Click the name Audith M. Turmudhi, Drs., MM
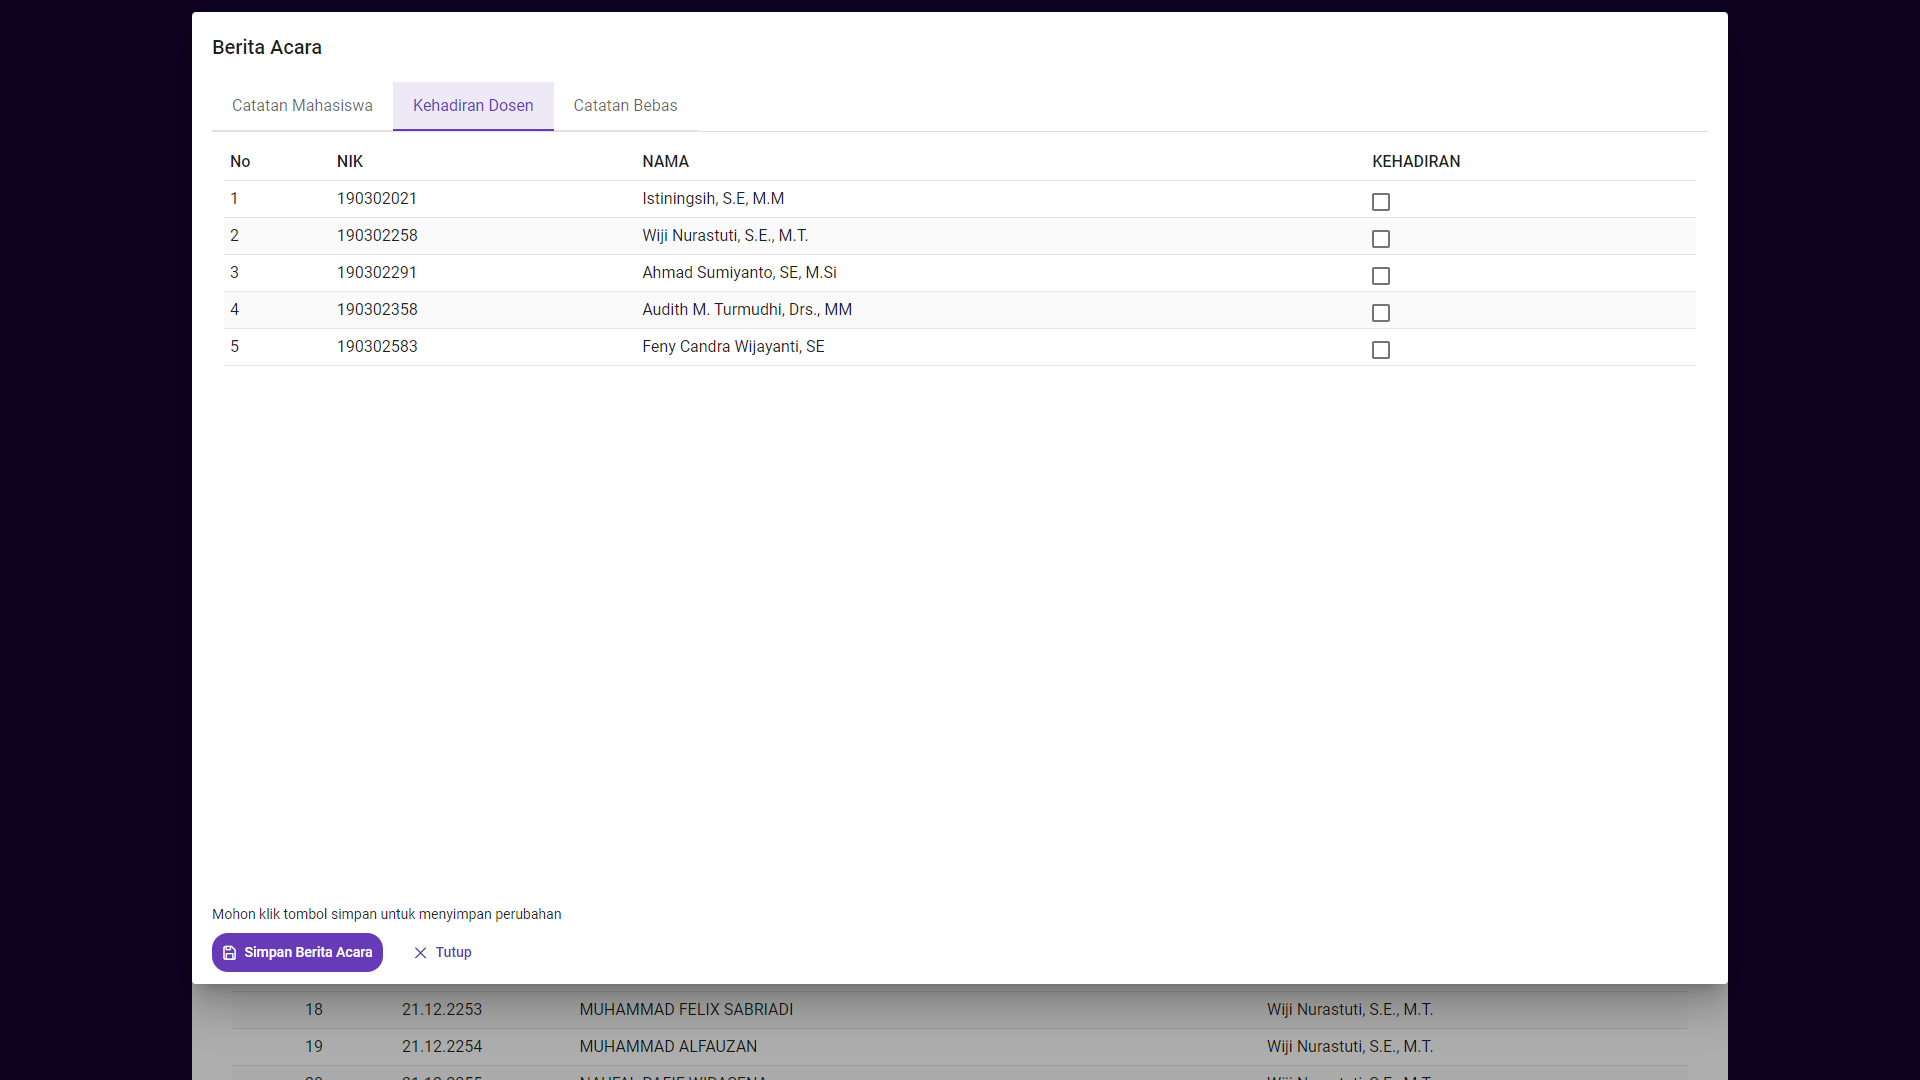 [747, 310]
